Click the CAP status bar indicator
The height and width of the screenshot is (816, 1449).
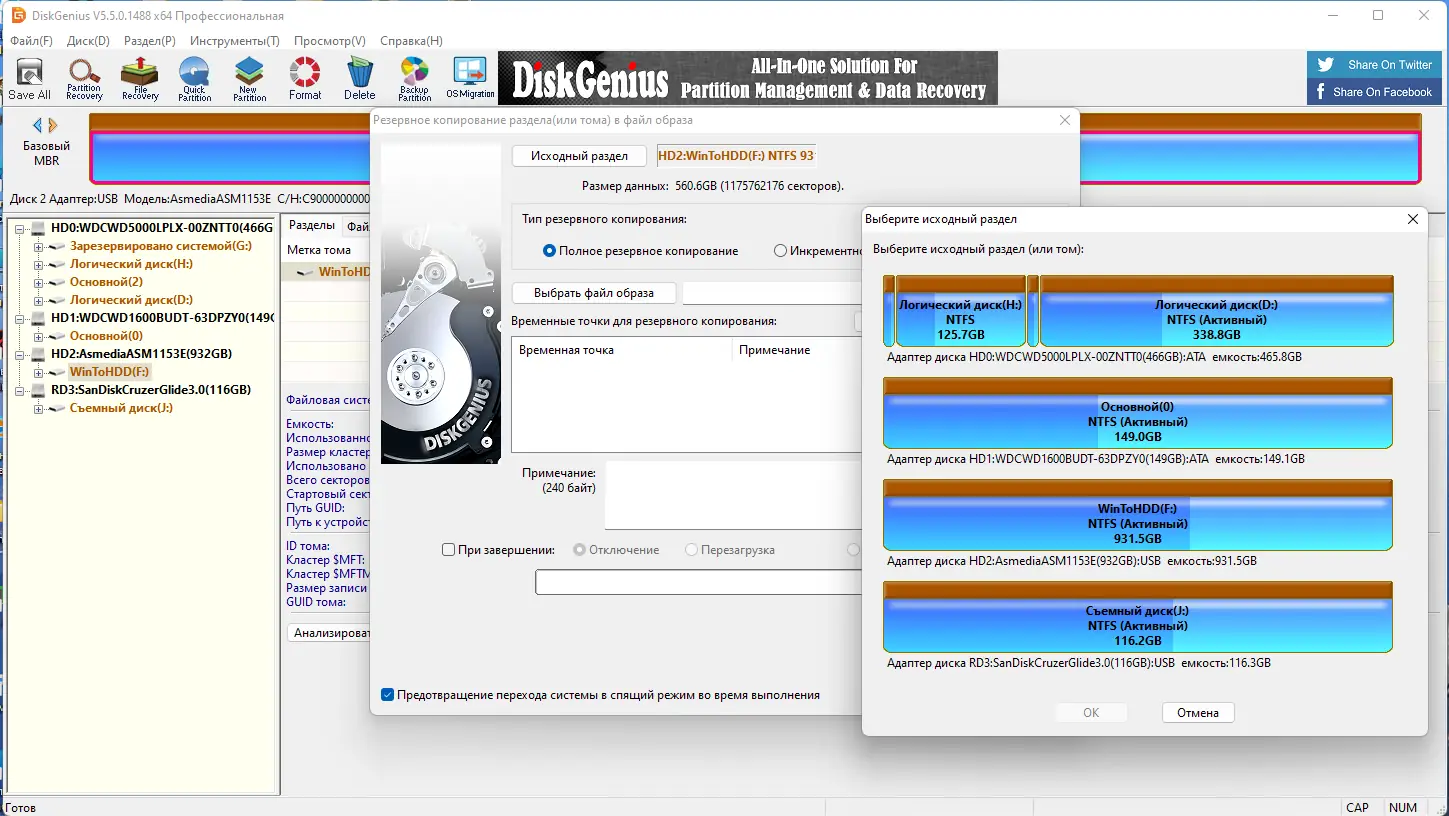tap(1357, 807)
